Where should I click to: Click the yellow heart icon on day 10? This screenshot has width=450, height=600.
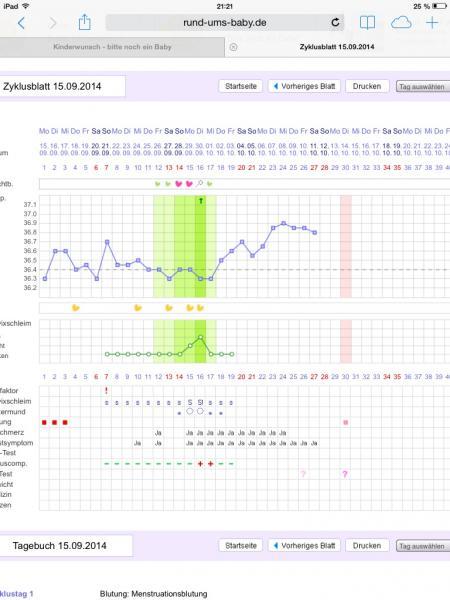(138, 307)
